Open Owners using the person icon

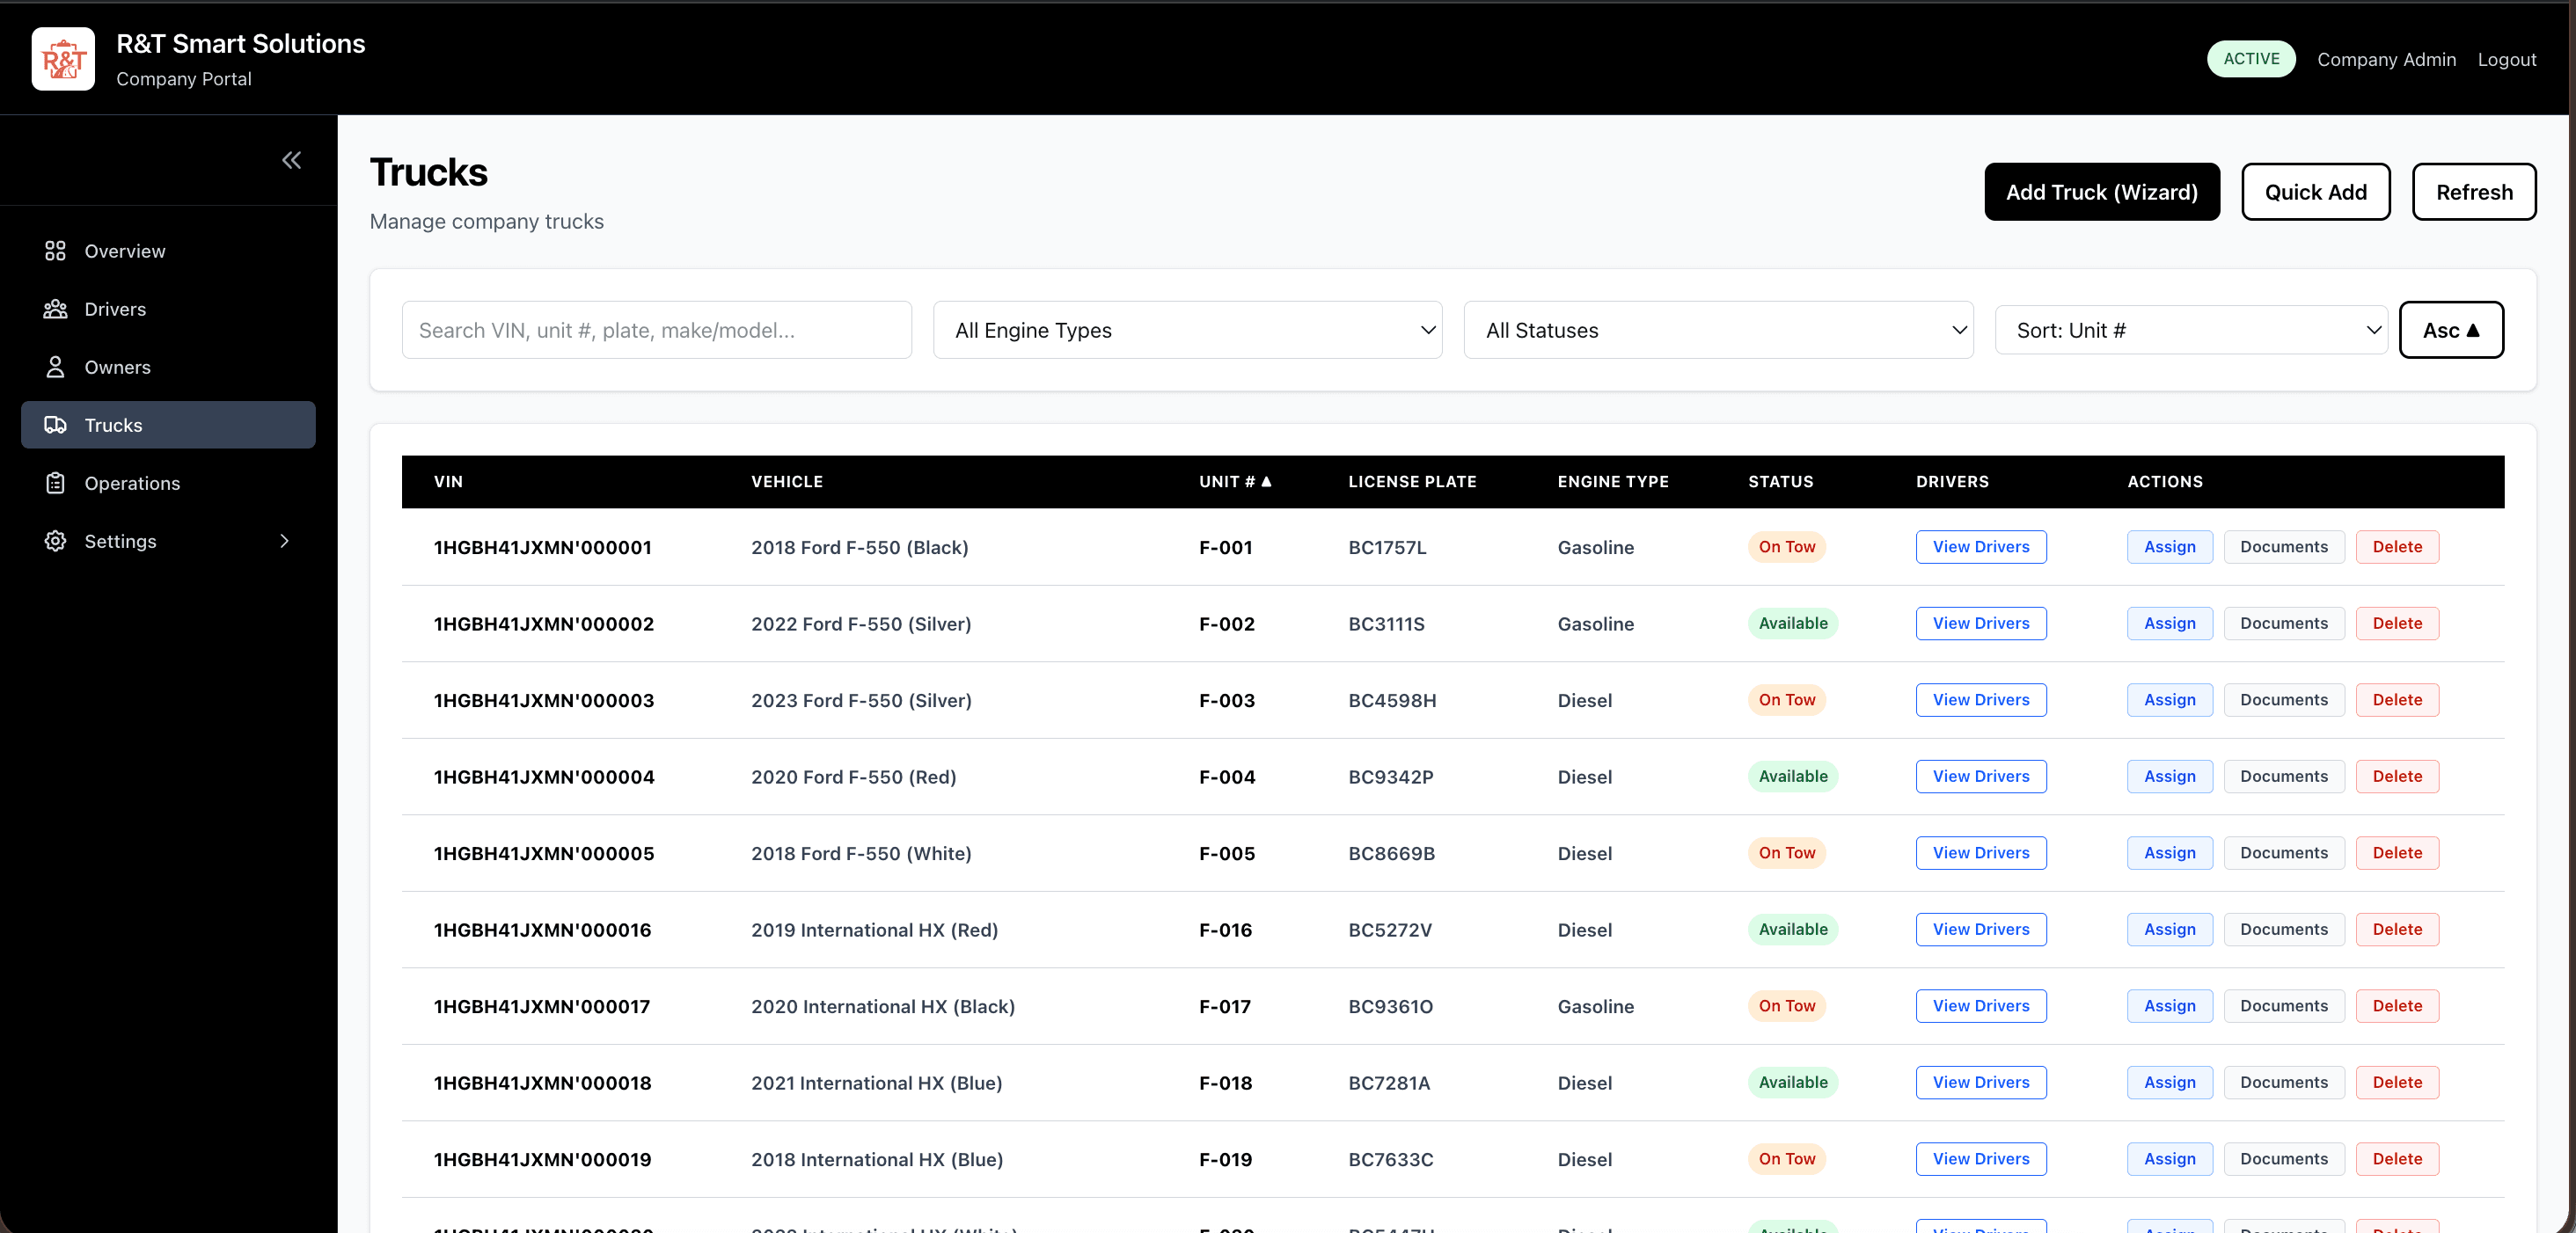point(55,367)
